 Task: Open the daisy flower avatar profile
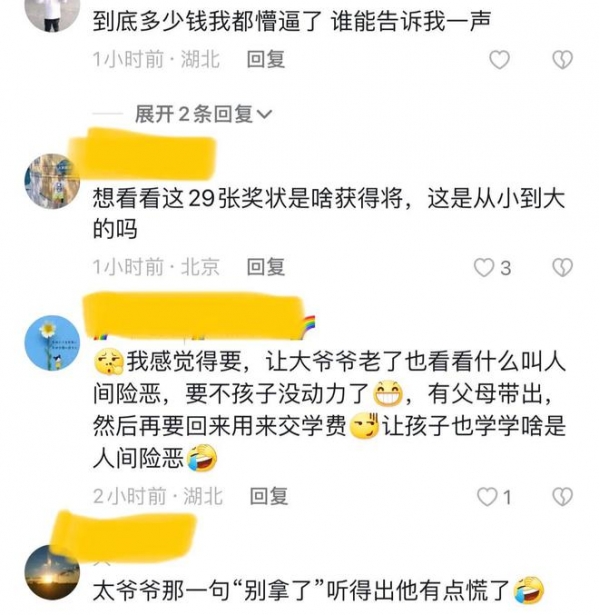point(52,343)
